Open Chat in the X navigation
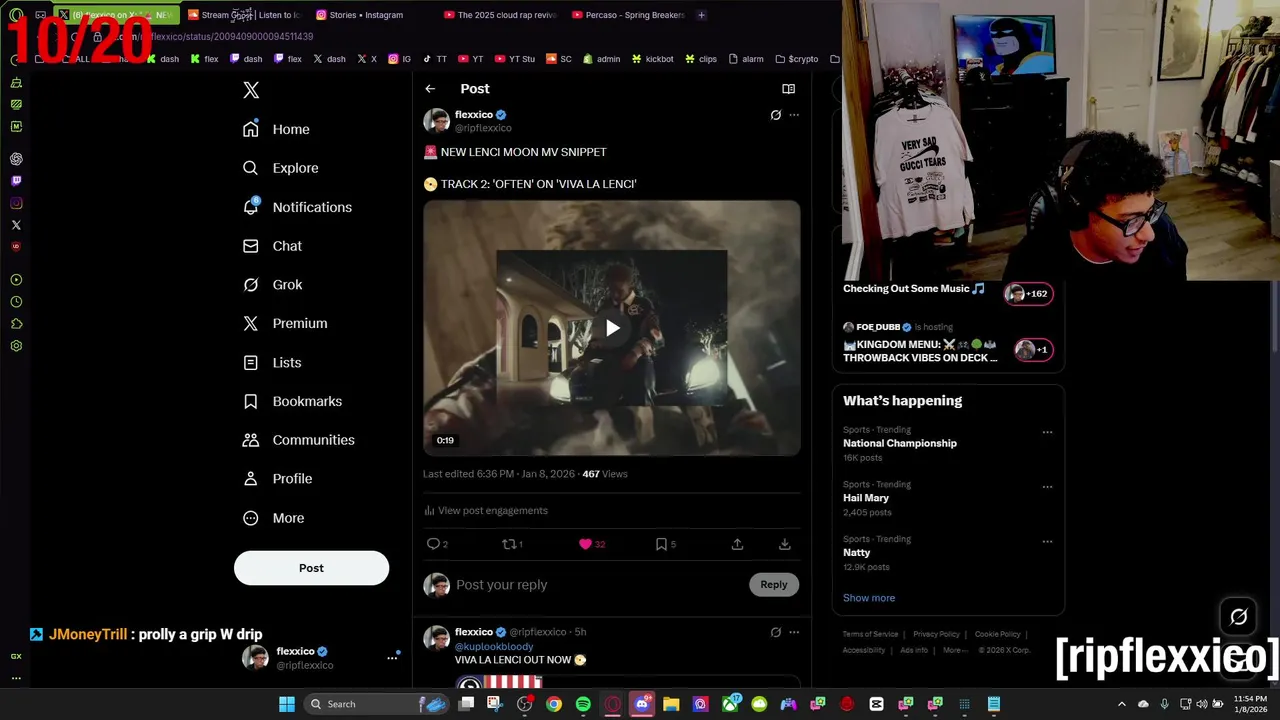The width and height of the screenshot is (1280, 720). click(x=272, y=246)
